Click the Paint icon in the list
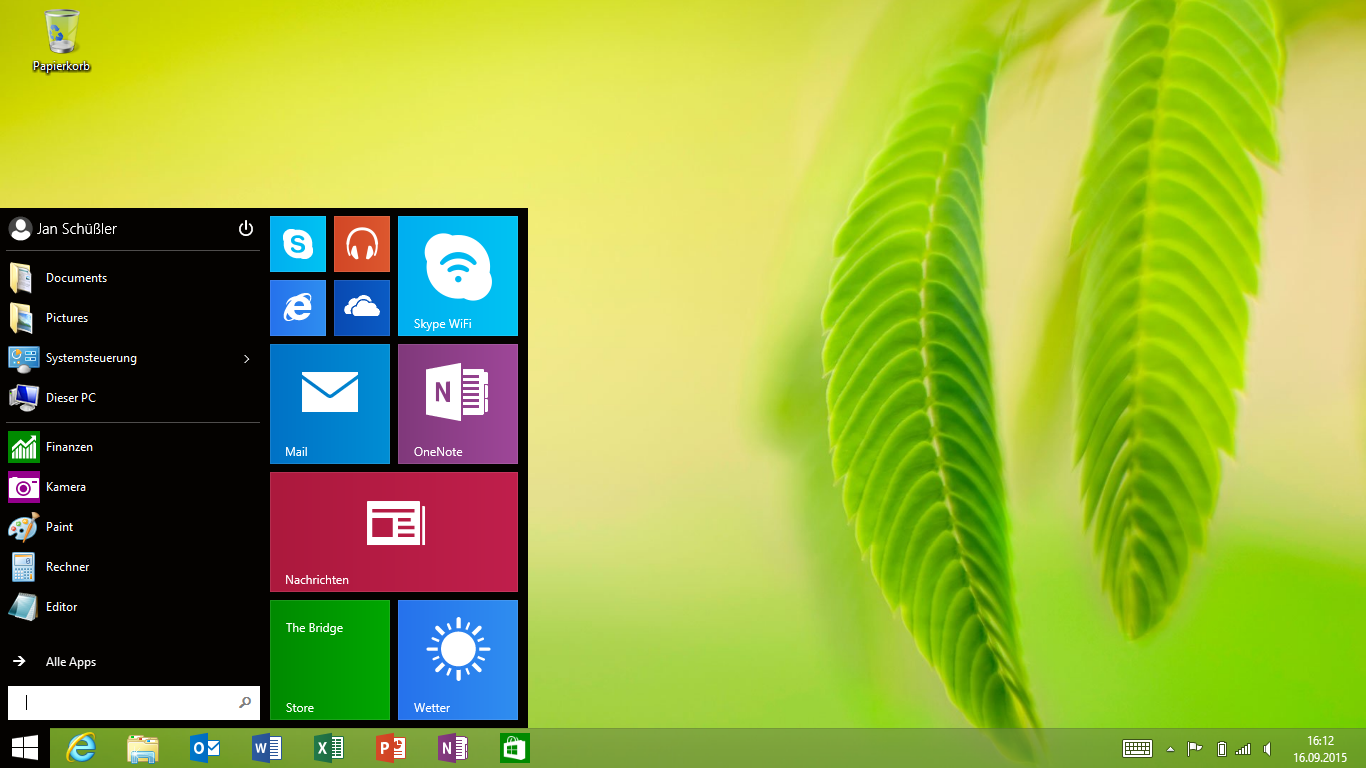The image size is (1366, 768). (x=24, y=527)
